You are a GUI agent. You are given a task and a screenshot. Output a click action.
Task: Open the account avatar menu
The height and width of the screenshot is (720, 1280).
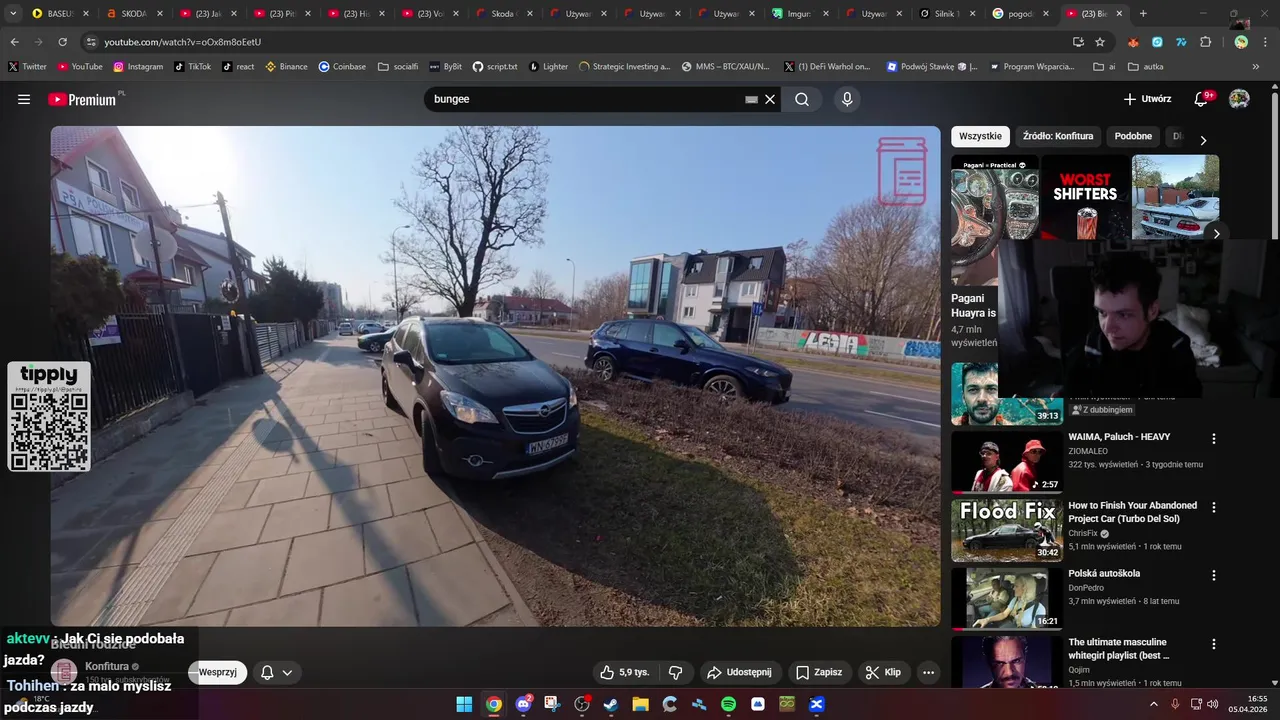coord(1239,99)
